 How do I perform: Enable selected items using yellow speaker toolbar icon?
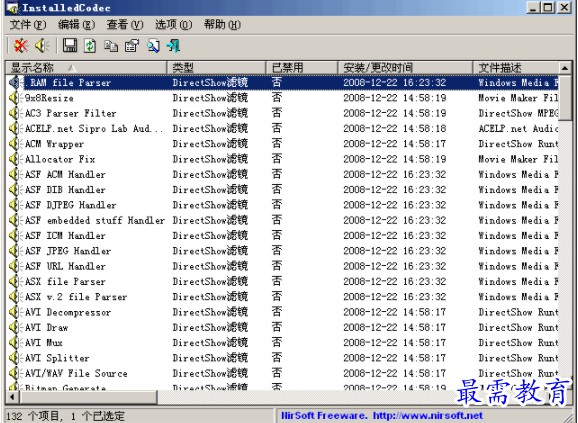point(42,46)
